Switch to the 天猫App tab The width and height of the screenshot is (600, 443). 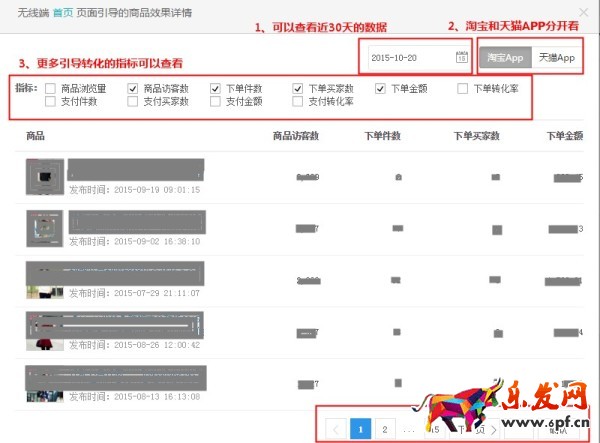click(555, 58)
